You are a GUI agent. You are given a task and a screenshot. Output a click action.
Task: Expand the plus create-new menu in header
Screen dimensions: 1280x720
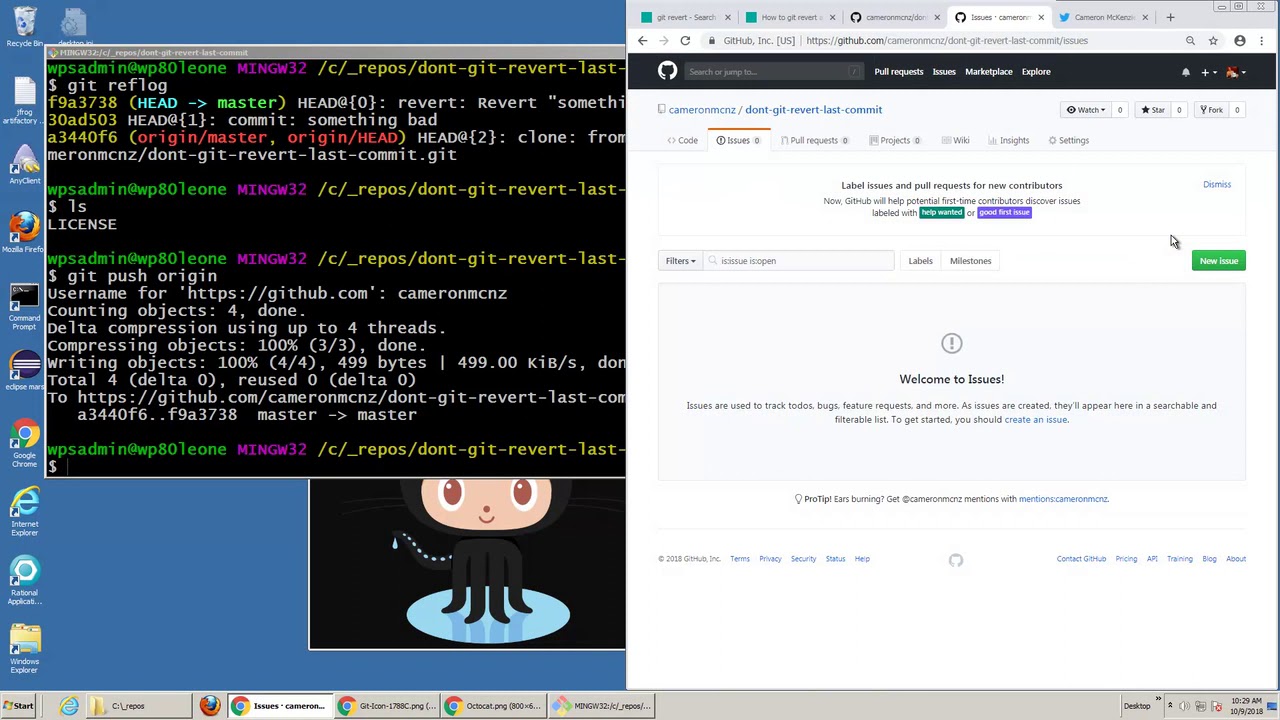(x=1208, y=72)
